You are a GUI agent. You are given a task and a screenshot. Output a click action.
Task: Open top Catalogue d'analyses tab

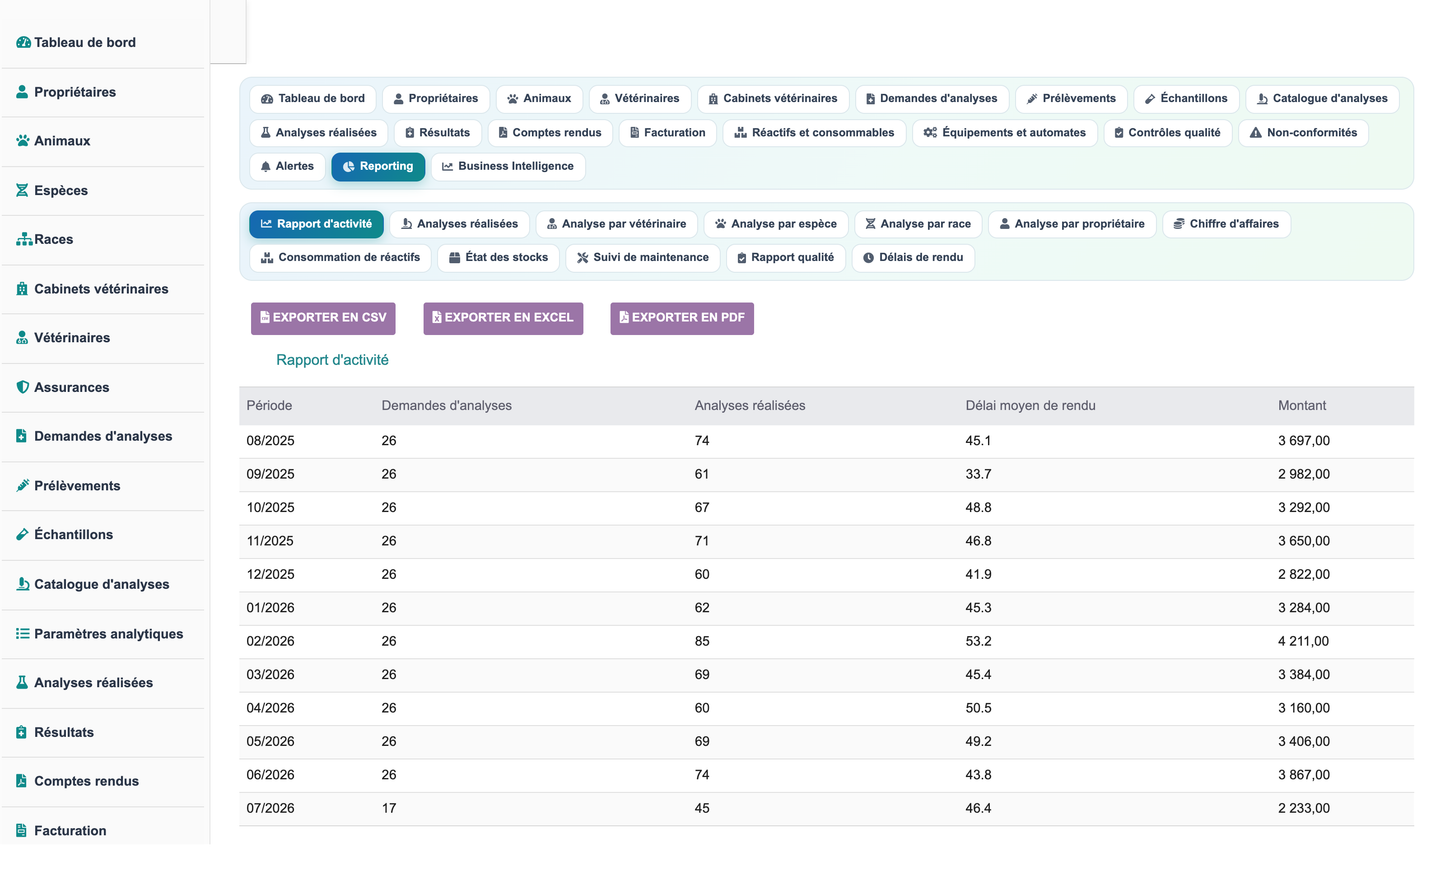[x=1322, y=99]
